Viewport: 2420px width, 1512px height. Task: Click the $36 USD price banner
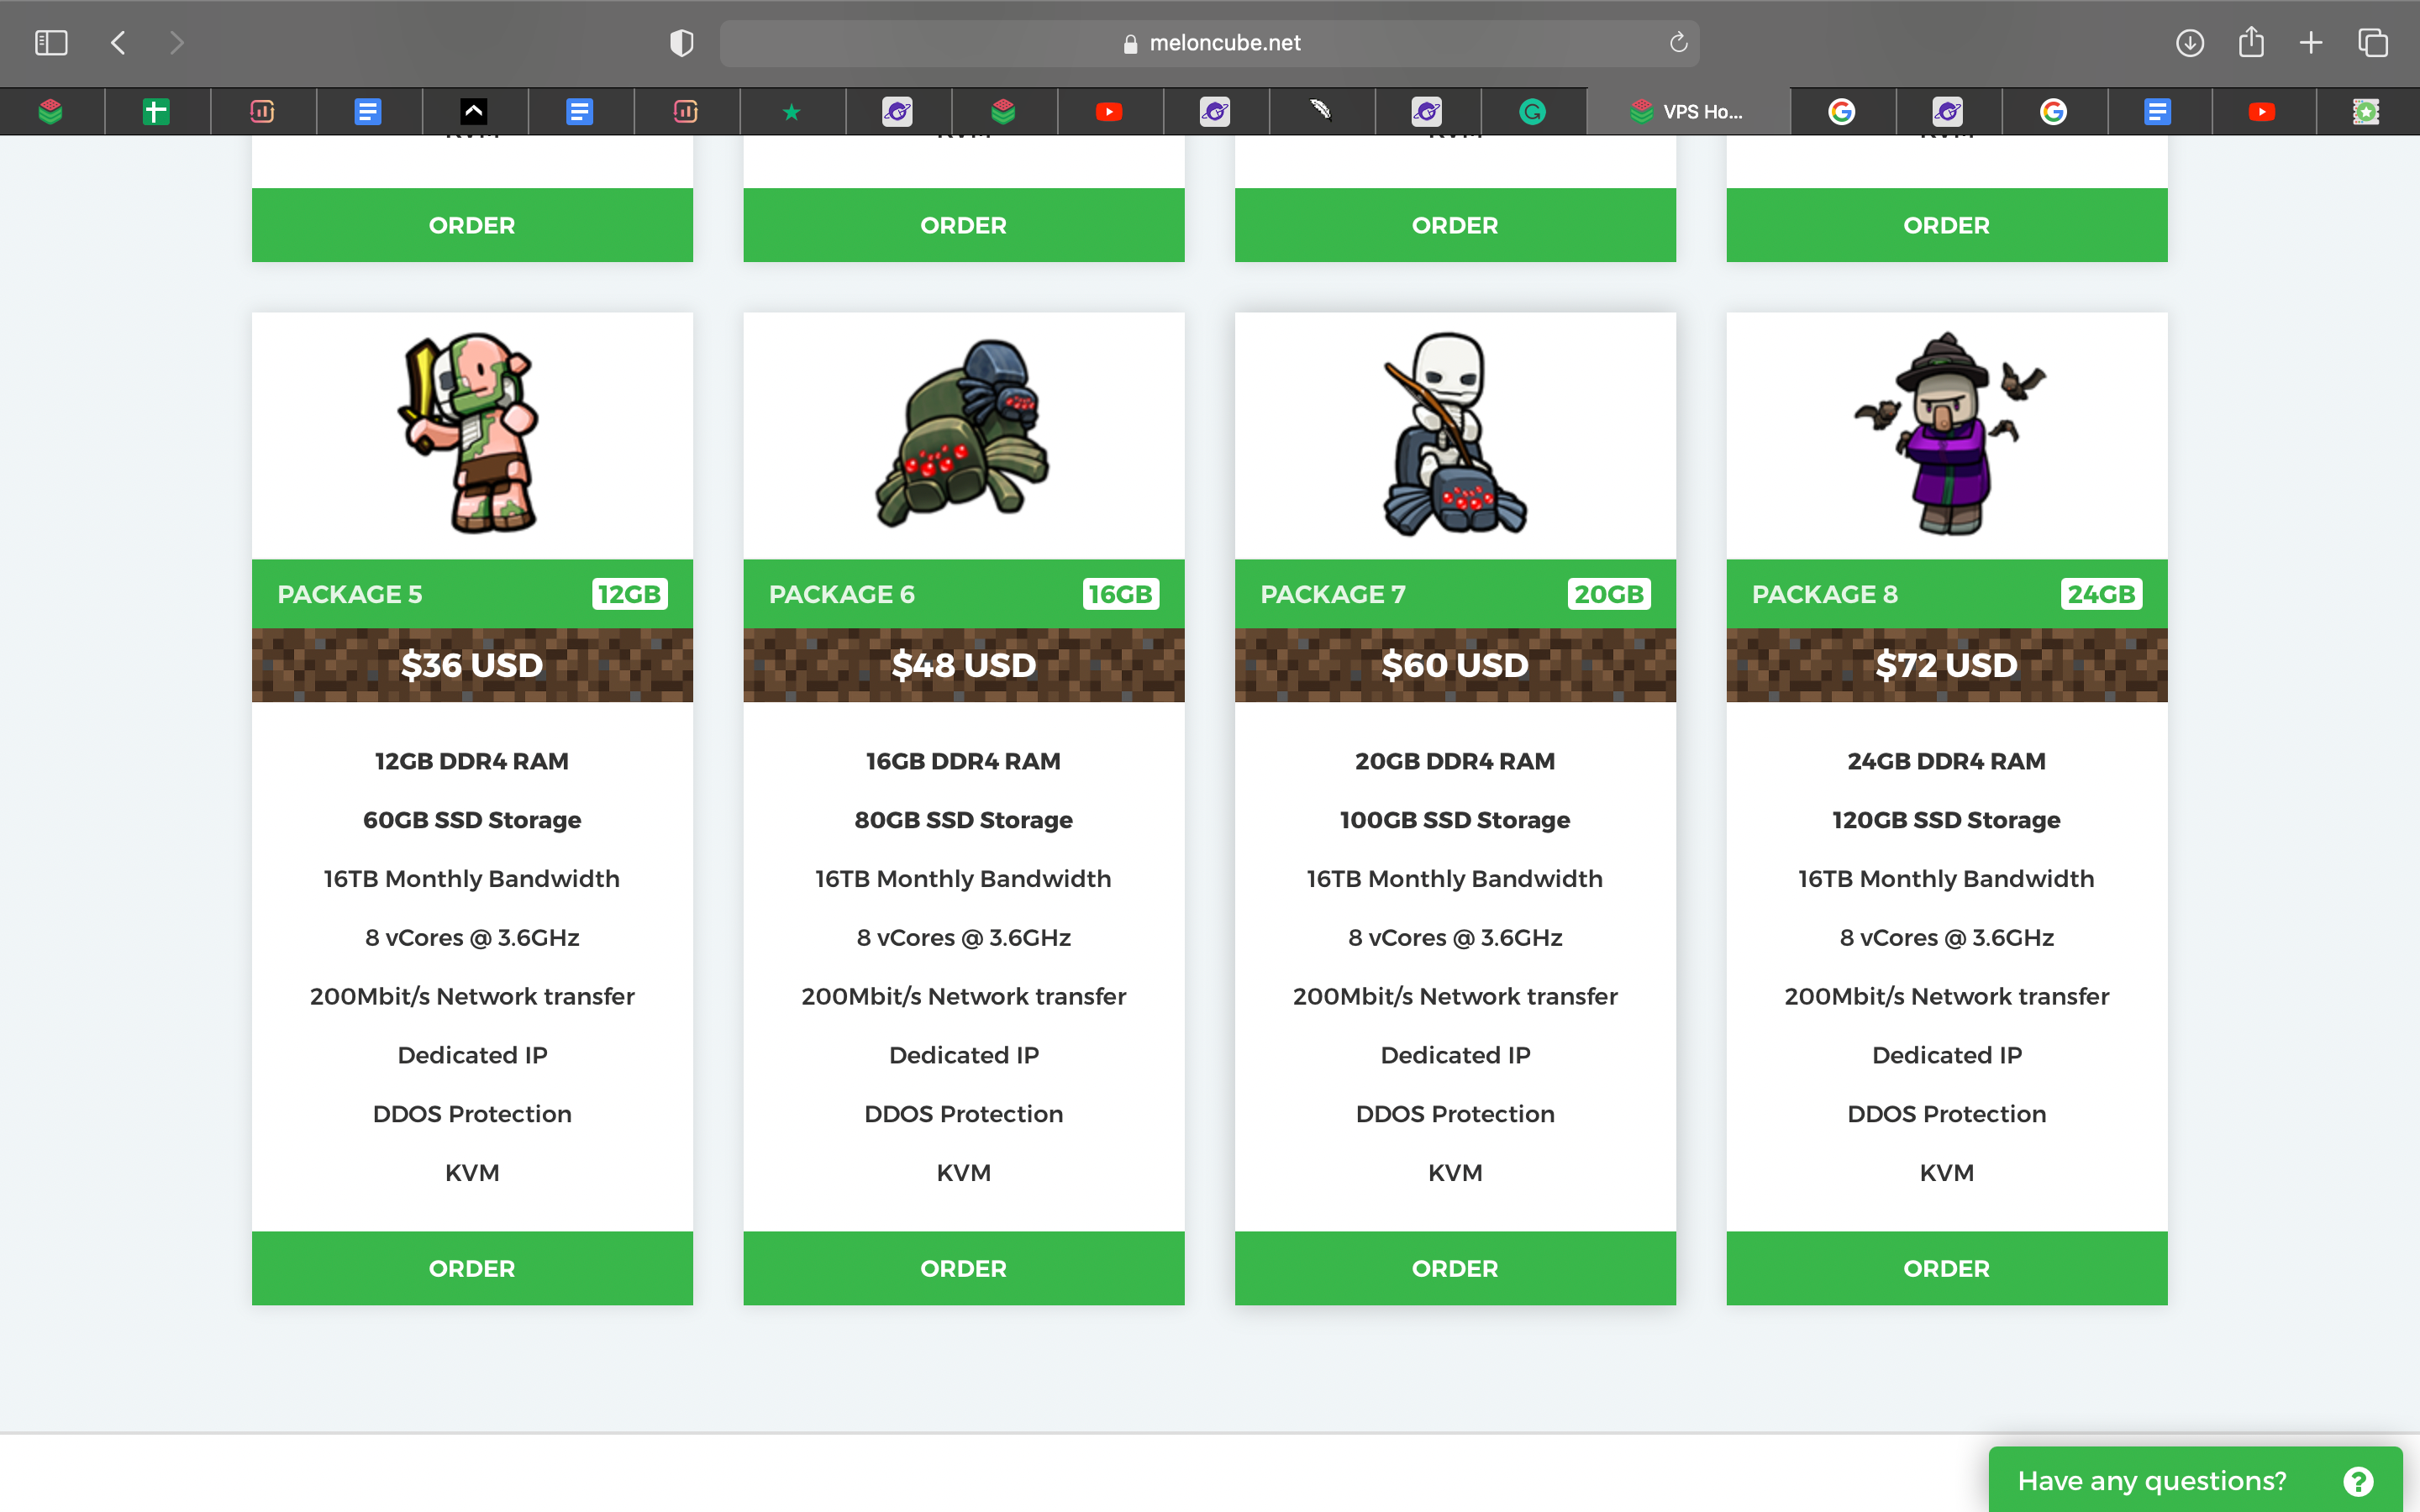click(x=472, y=665)
